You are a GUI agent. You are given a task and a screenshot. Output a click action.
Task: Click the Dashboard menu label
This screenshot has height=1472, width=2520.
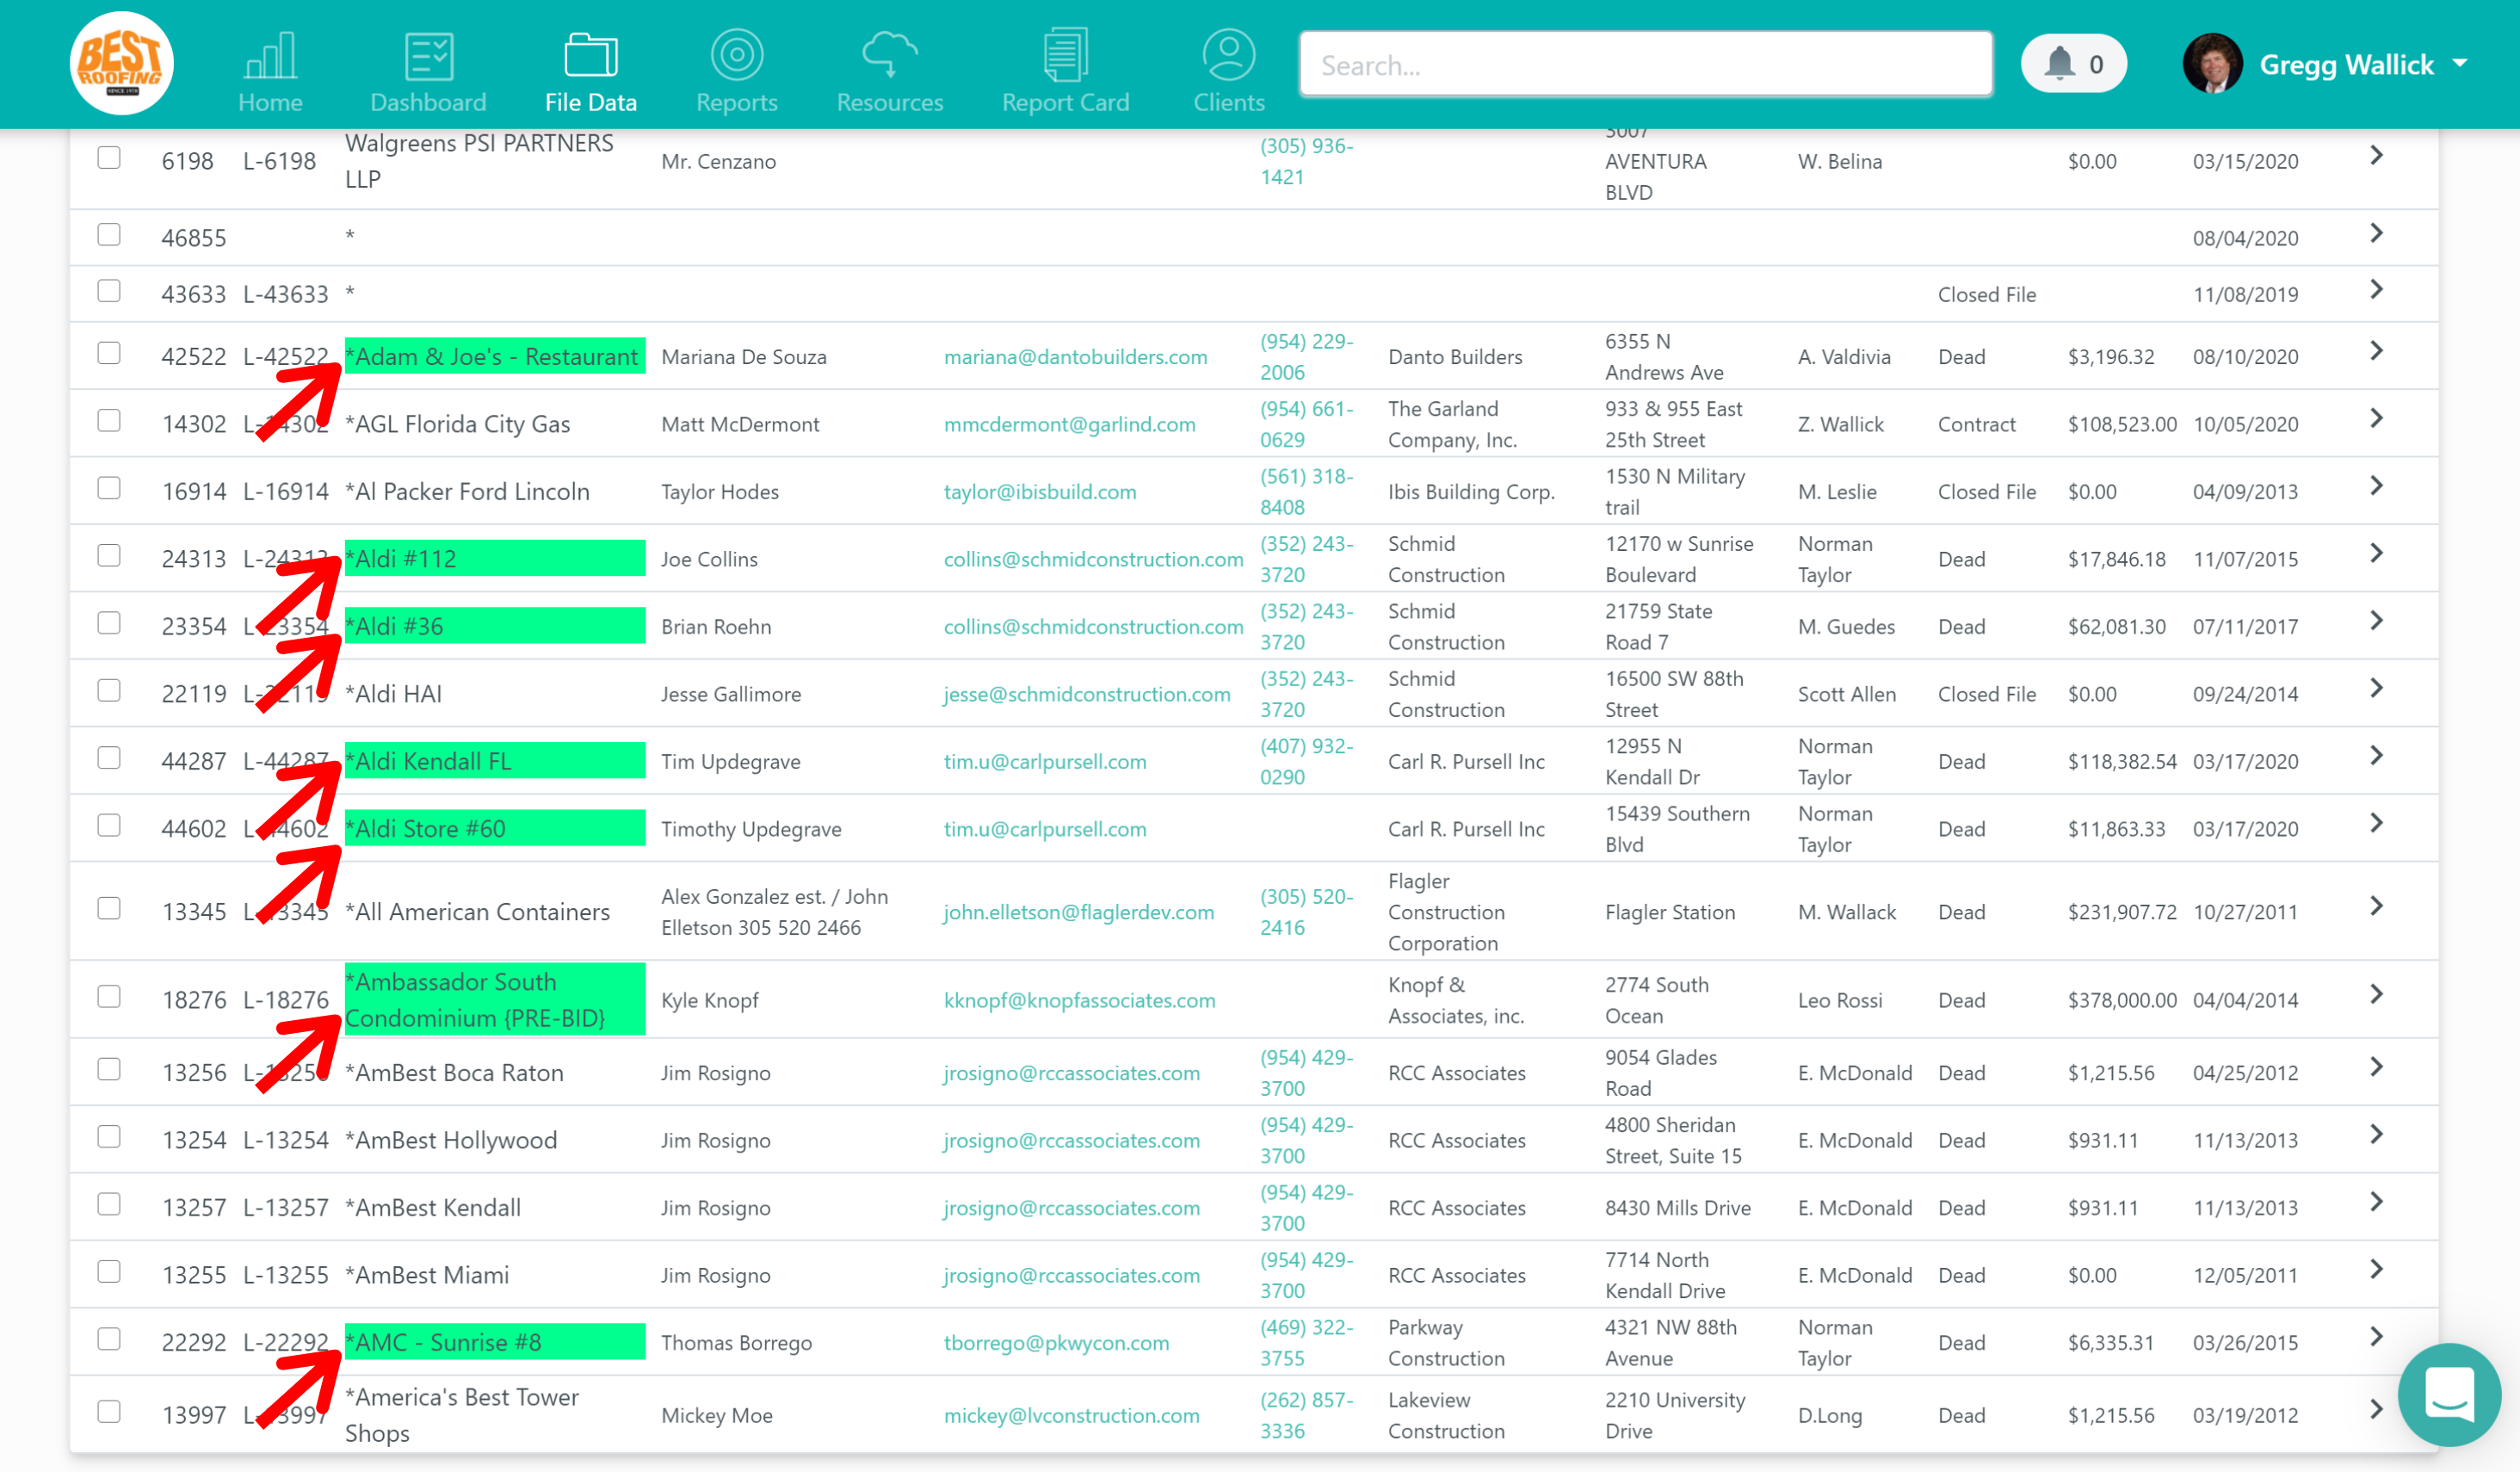[x=429, y=102]
